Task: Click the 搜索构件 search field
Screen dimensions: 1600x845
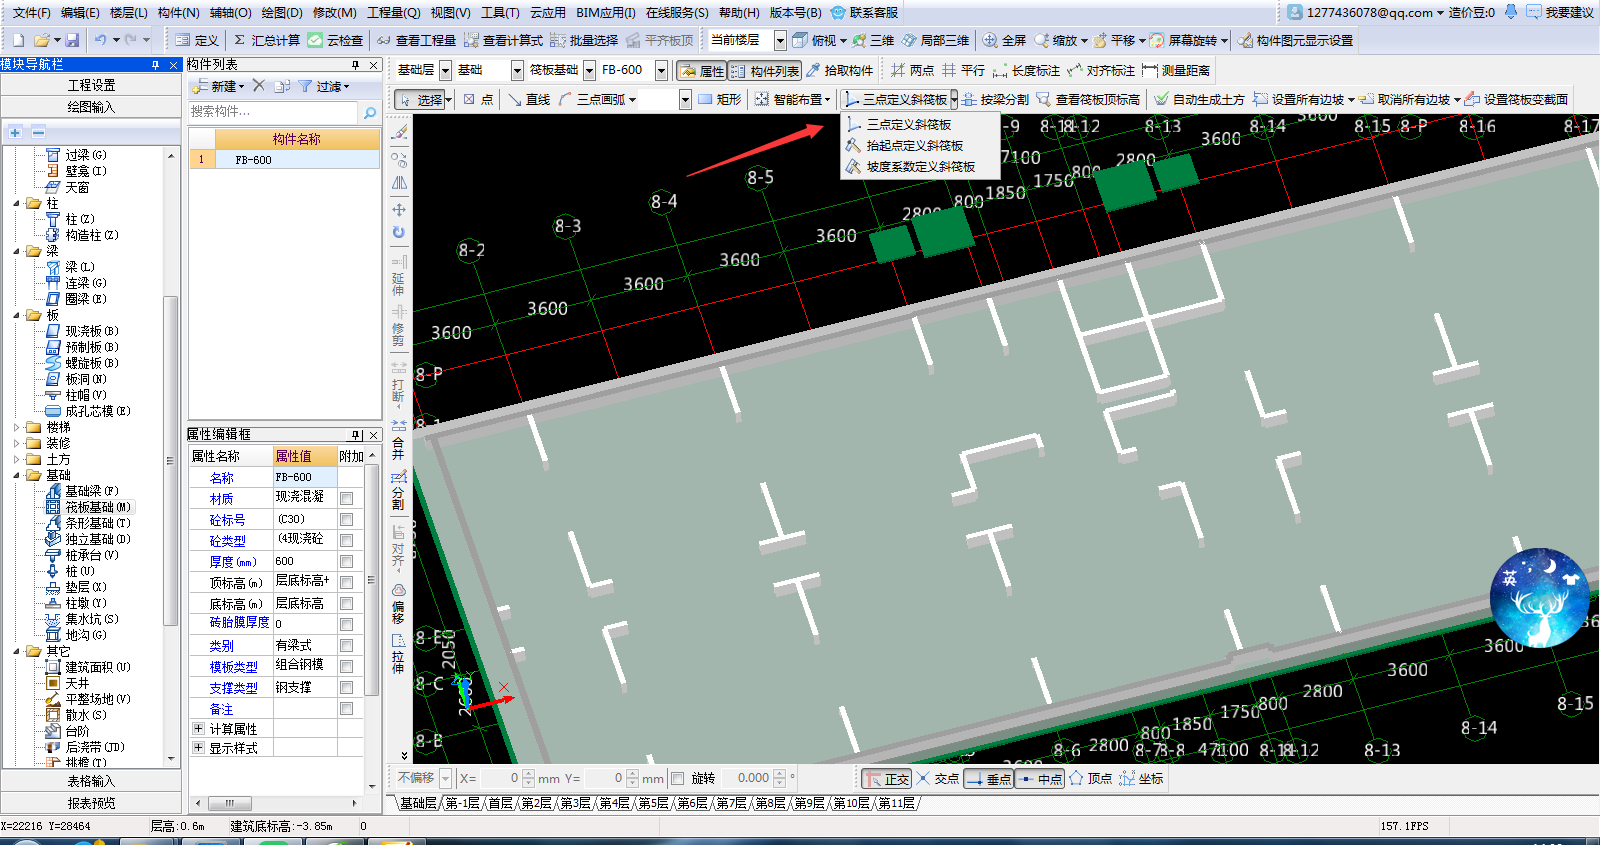Action: pos(273,112)
